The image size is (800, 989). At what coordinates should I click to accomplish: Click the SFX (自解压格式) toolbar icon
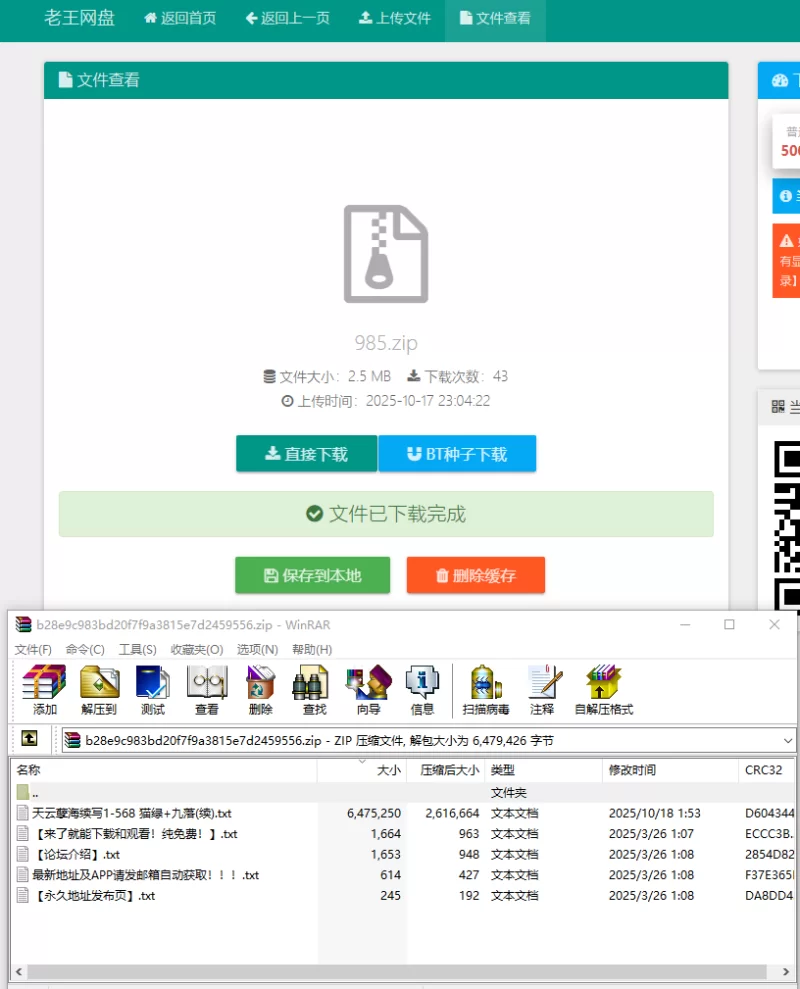point(603,689)
